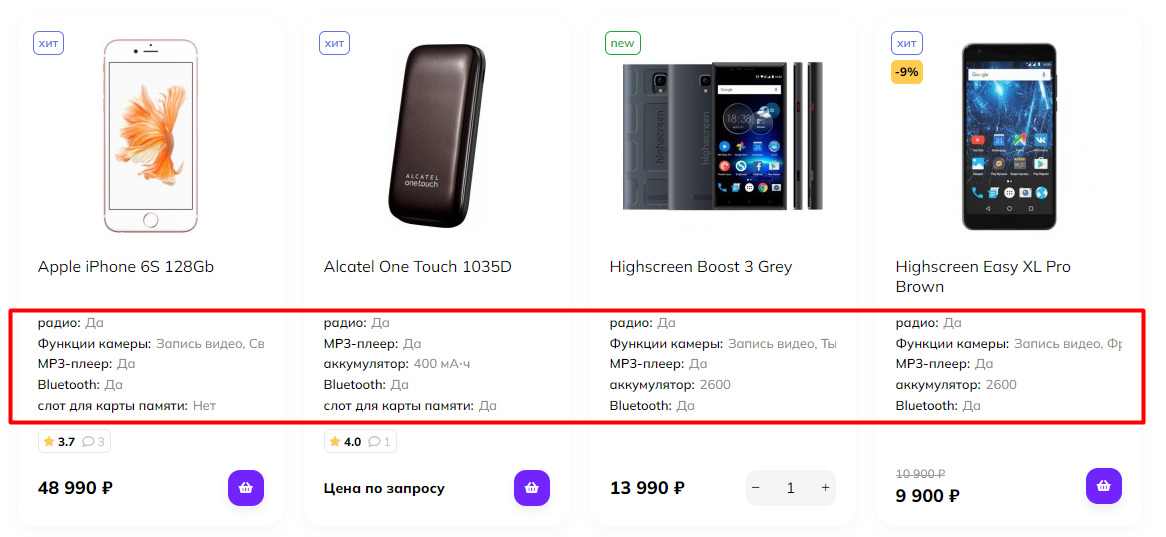The width and height of the screenshot is (1166, 537).
Task: Open the iPhone 6S review comments icon
Action: (93, 442)
